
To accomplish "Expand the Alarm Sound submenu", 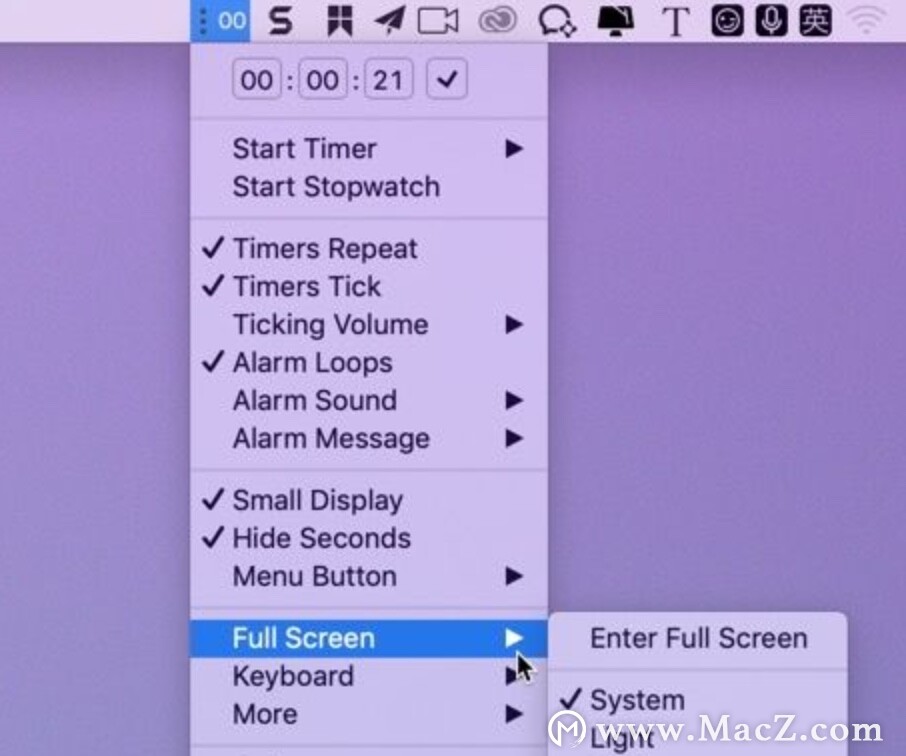I will click(x=369, y=401).
